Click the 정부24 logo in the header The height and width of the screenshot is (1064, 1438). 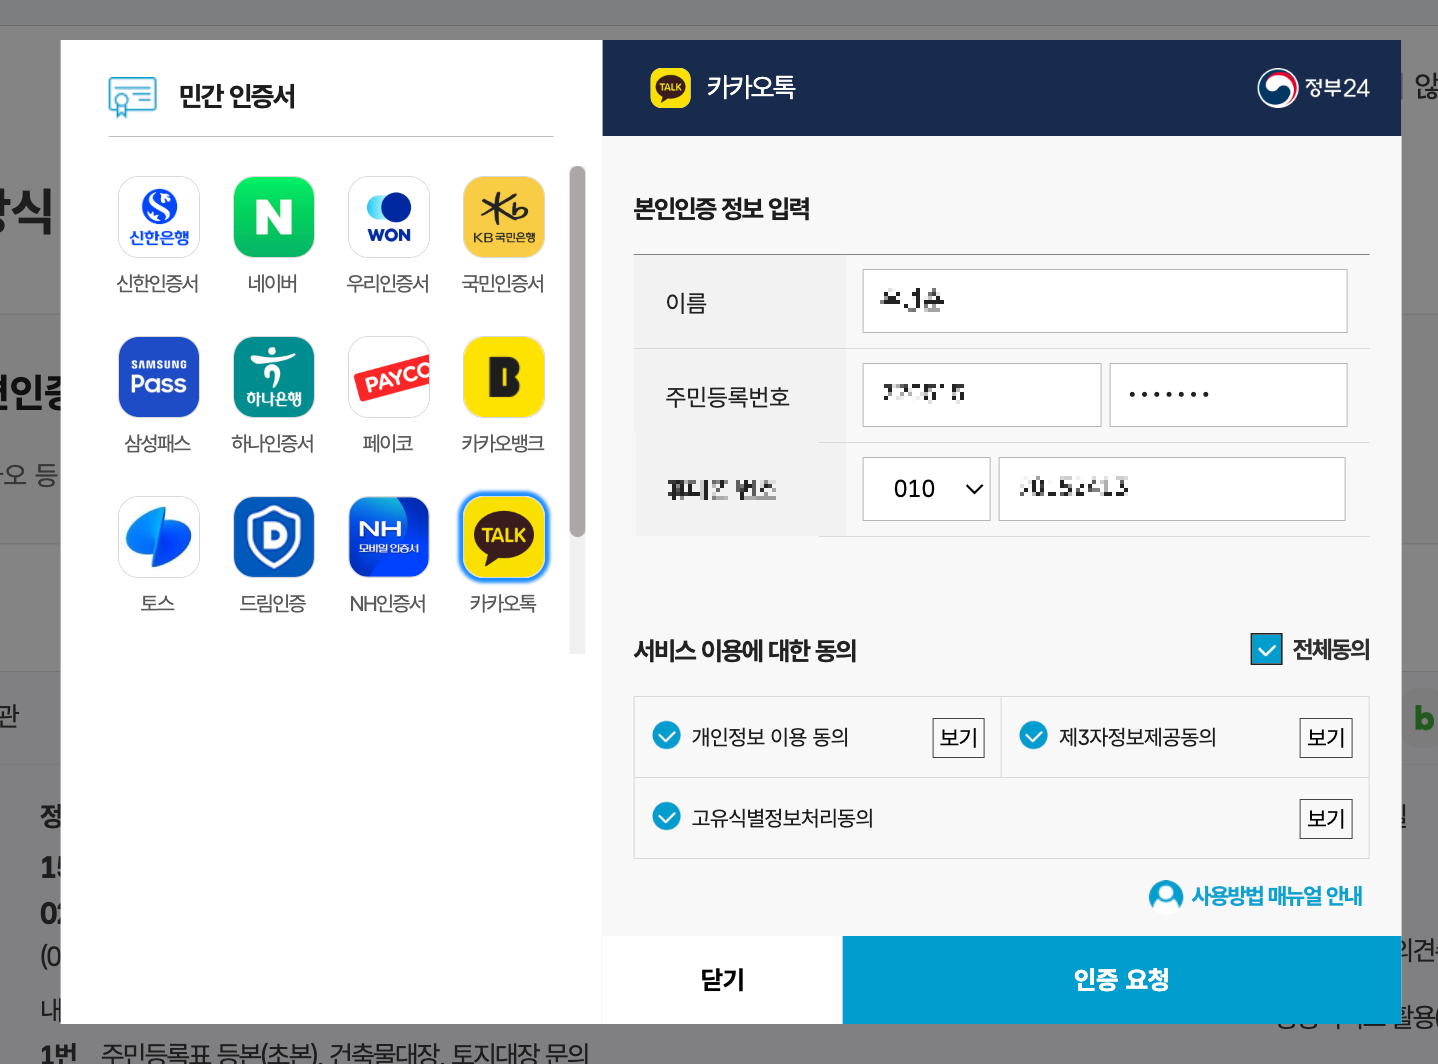click(x=1313, y=88)
